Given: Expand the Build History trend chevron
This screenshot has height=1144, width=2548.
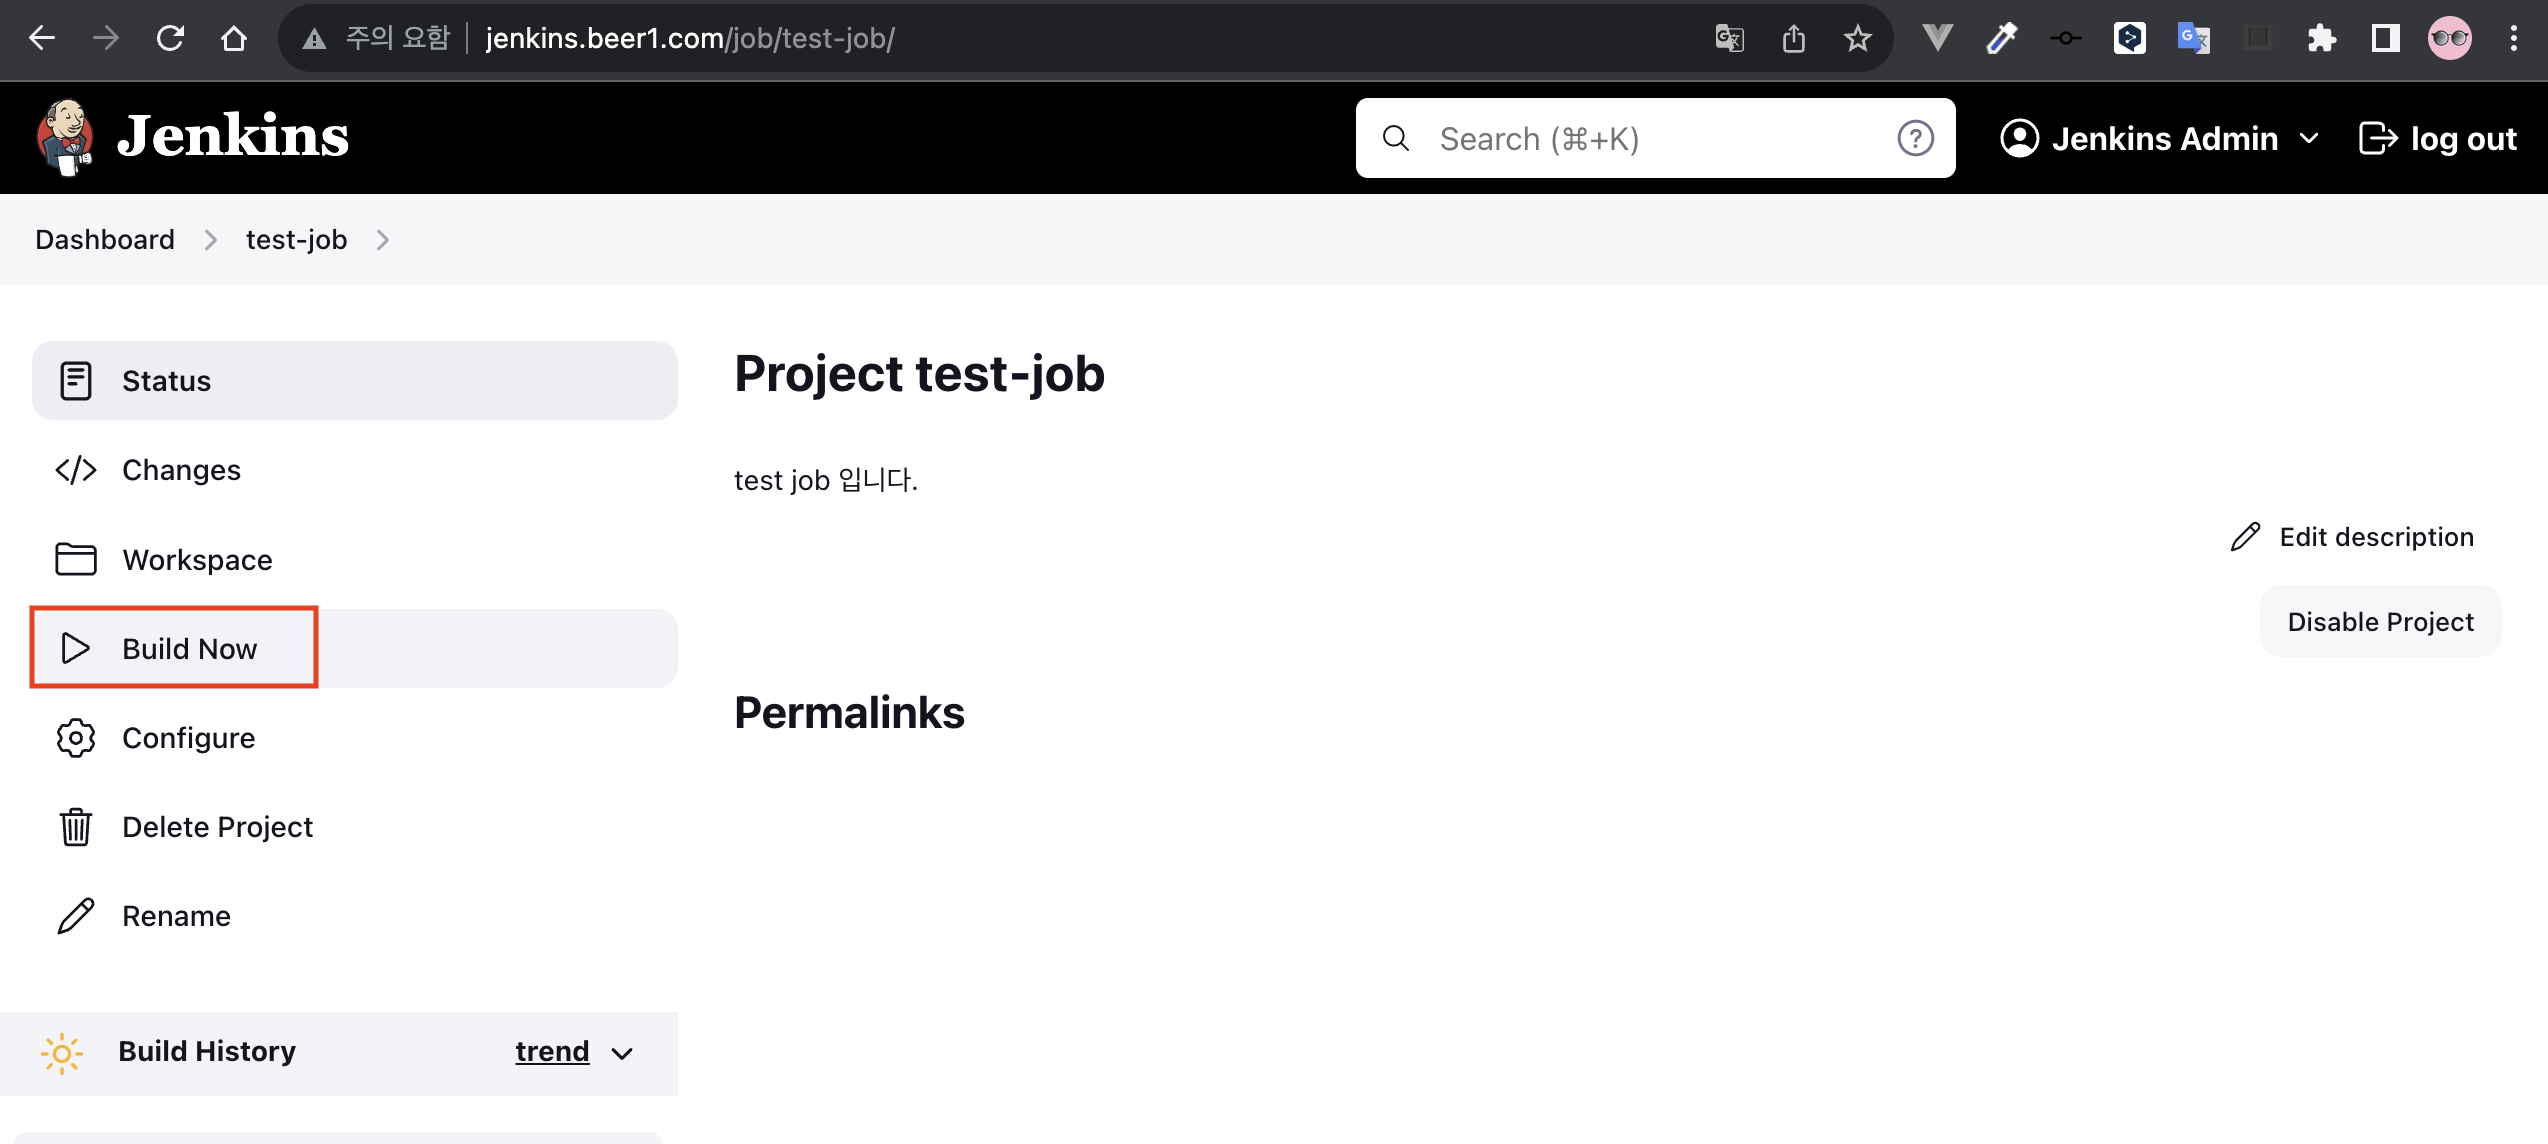Looking at the screenshot, I should coord(622,1053).
